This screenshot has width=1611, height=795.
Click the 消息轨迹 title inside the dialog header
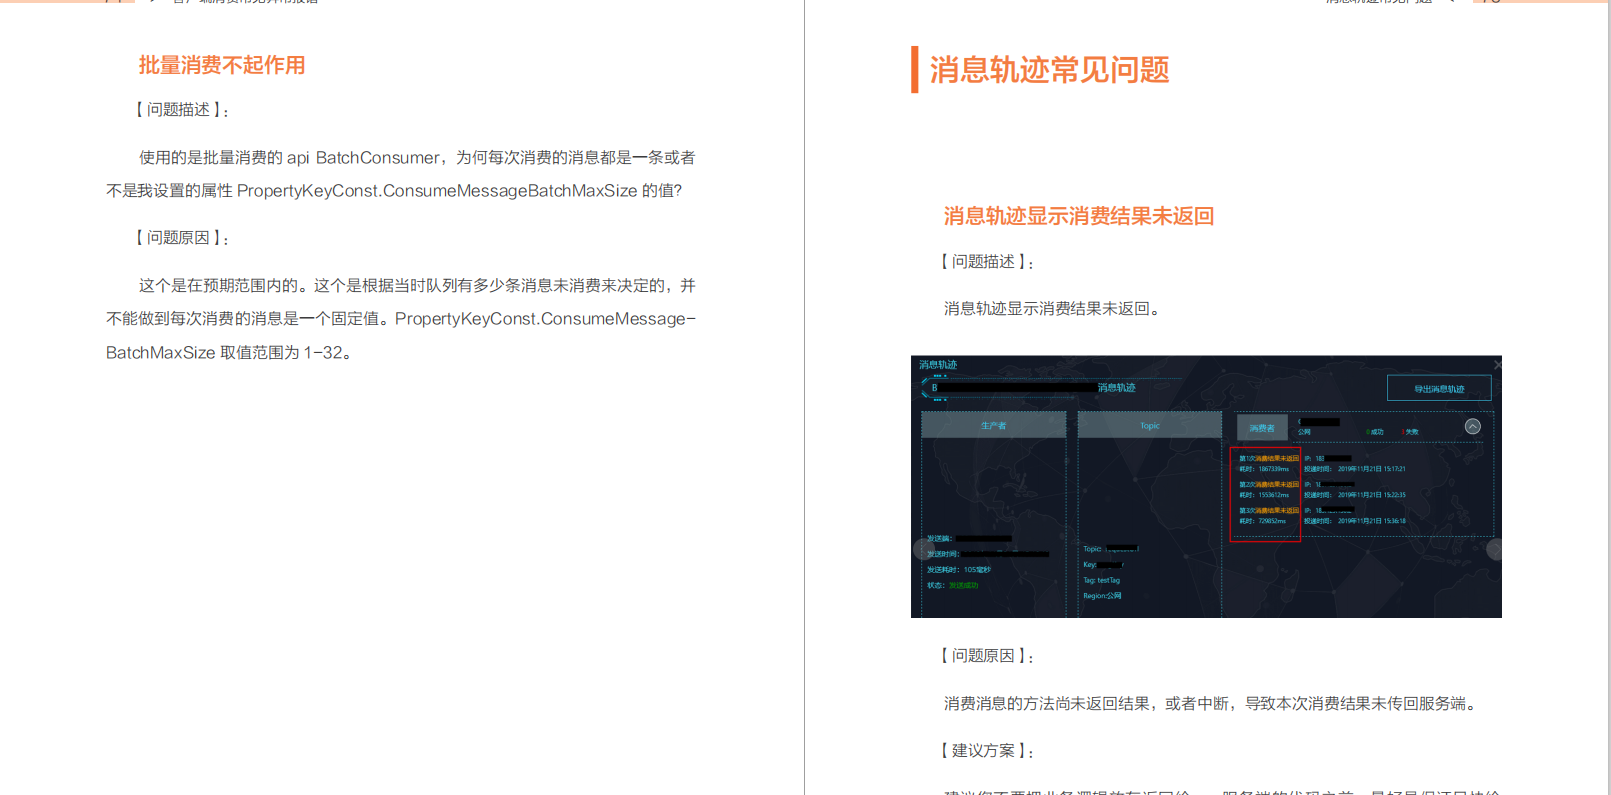(938, 365)
